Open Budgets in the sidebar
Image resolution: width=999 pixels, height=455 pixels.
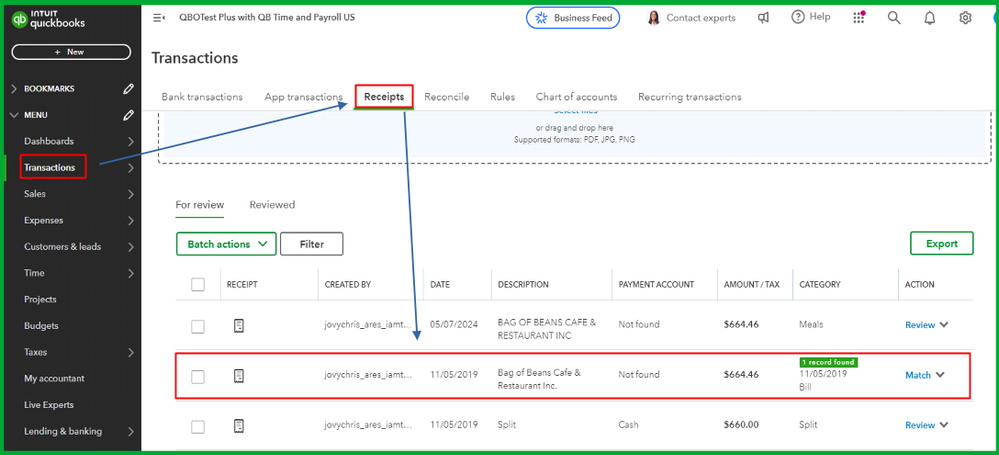tap(41, 326)
